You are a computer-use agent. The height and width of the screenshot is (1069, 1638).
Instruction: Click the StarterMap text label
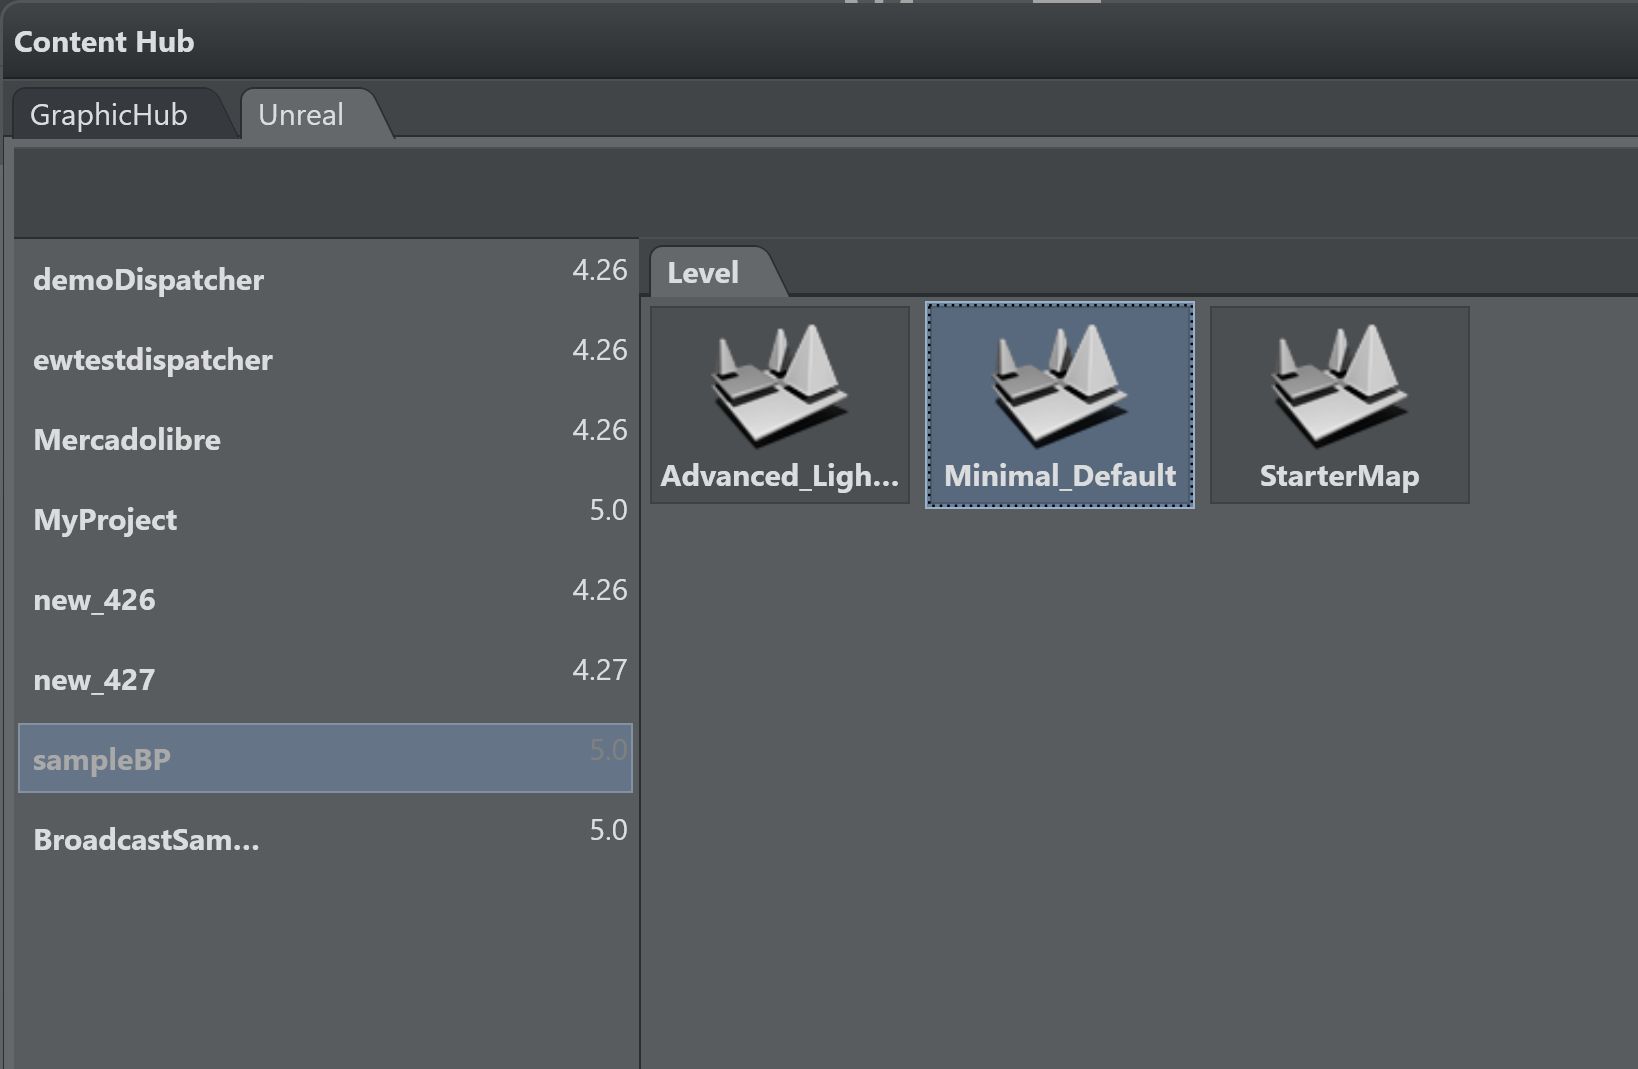click(x=1339, y=476)
